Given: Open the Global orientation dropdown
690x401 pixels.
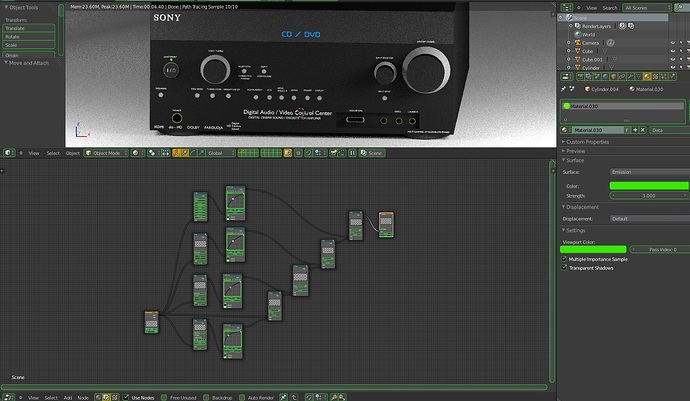Looking at the screenshot, I should [220, 153].
